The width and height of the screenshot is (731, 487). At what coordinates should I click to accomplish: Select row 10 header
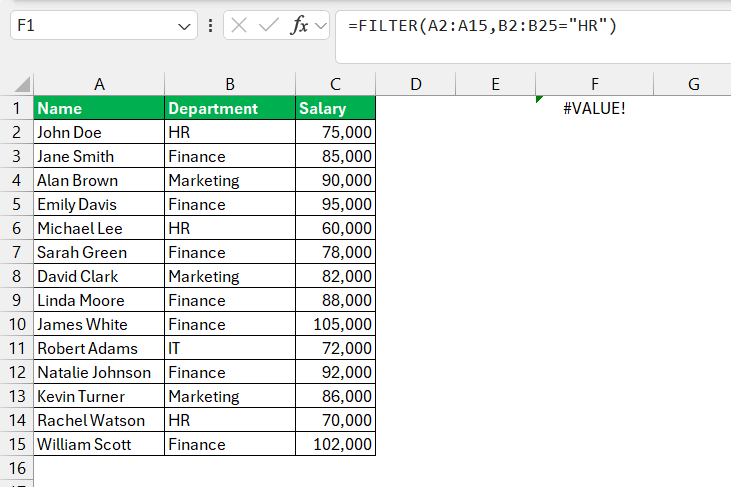pyautogui.click(x=16, y=324)
